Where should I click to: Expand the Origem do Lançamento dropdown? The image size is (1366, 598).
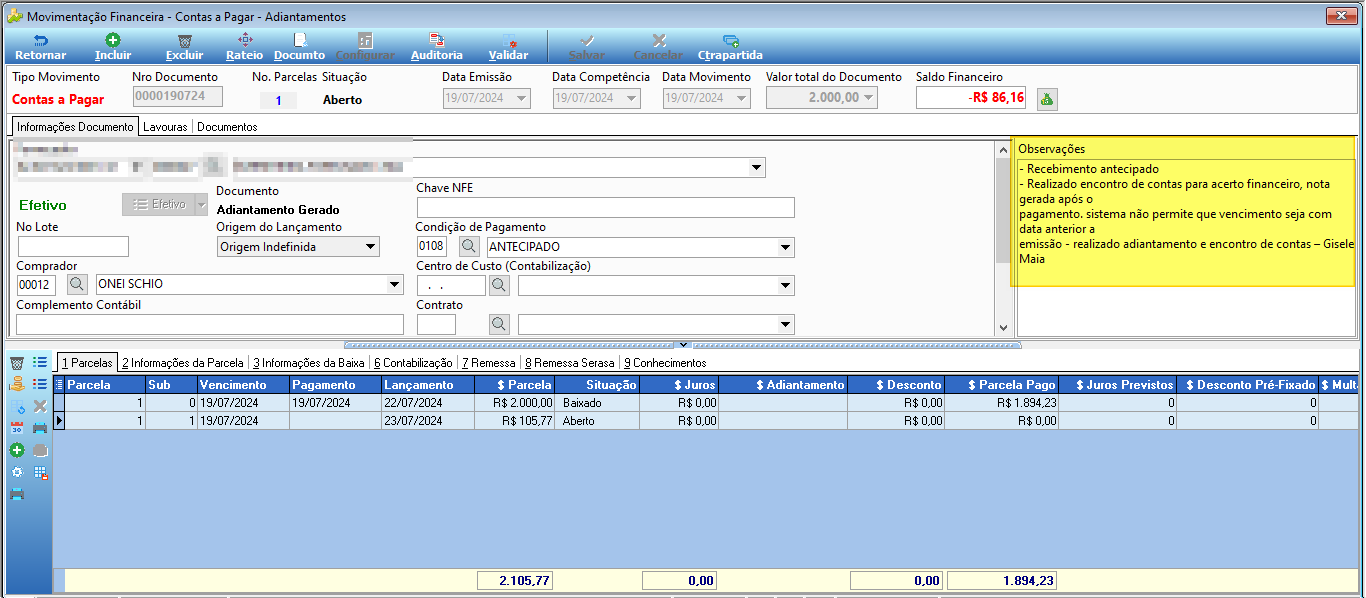371,246
